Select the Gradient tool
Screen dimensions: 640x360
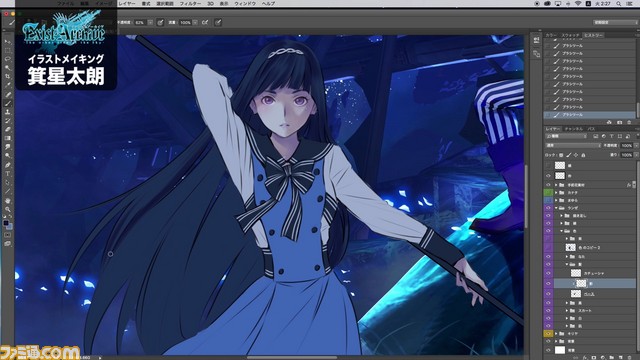(x=7, y=138)
